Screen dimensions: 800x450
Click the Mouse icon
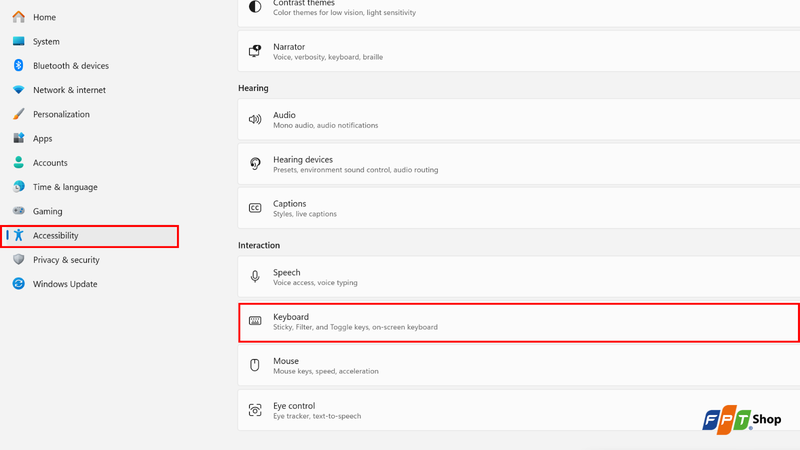pyautogui.click(x=255, y=365)
